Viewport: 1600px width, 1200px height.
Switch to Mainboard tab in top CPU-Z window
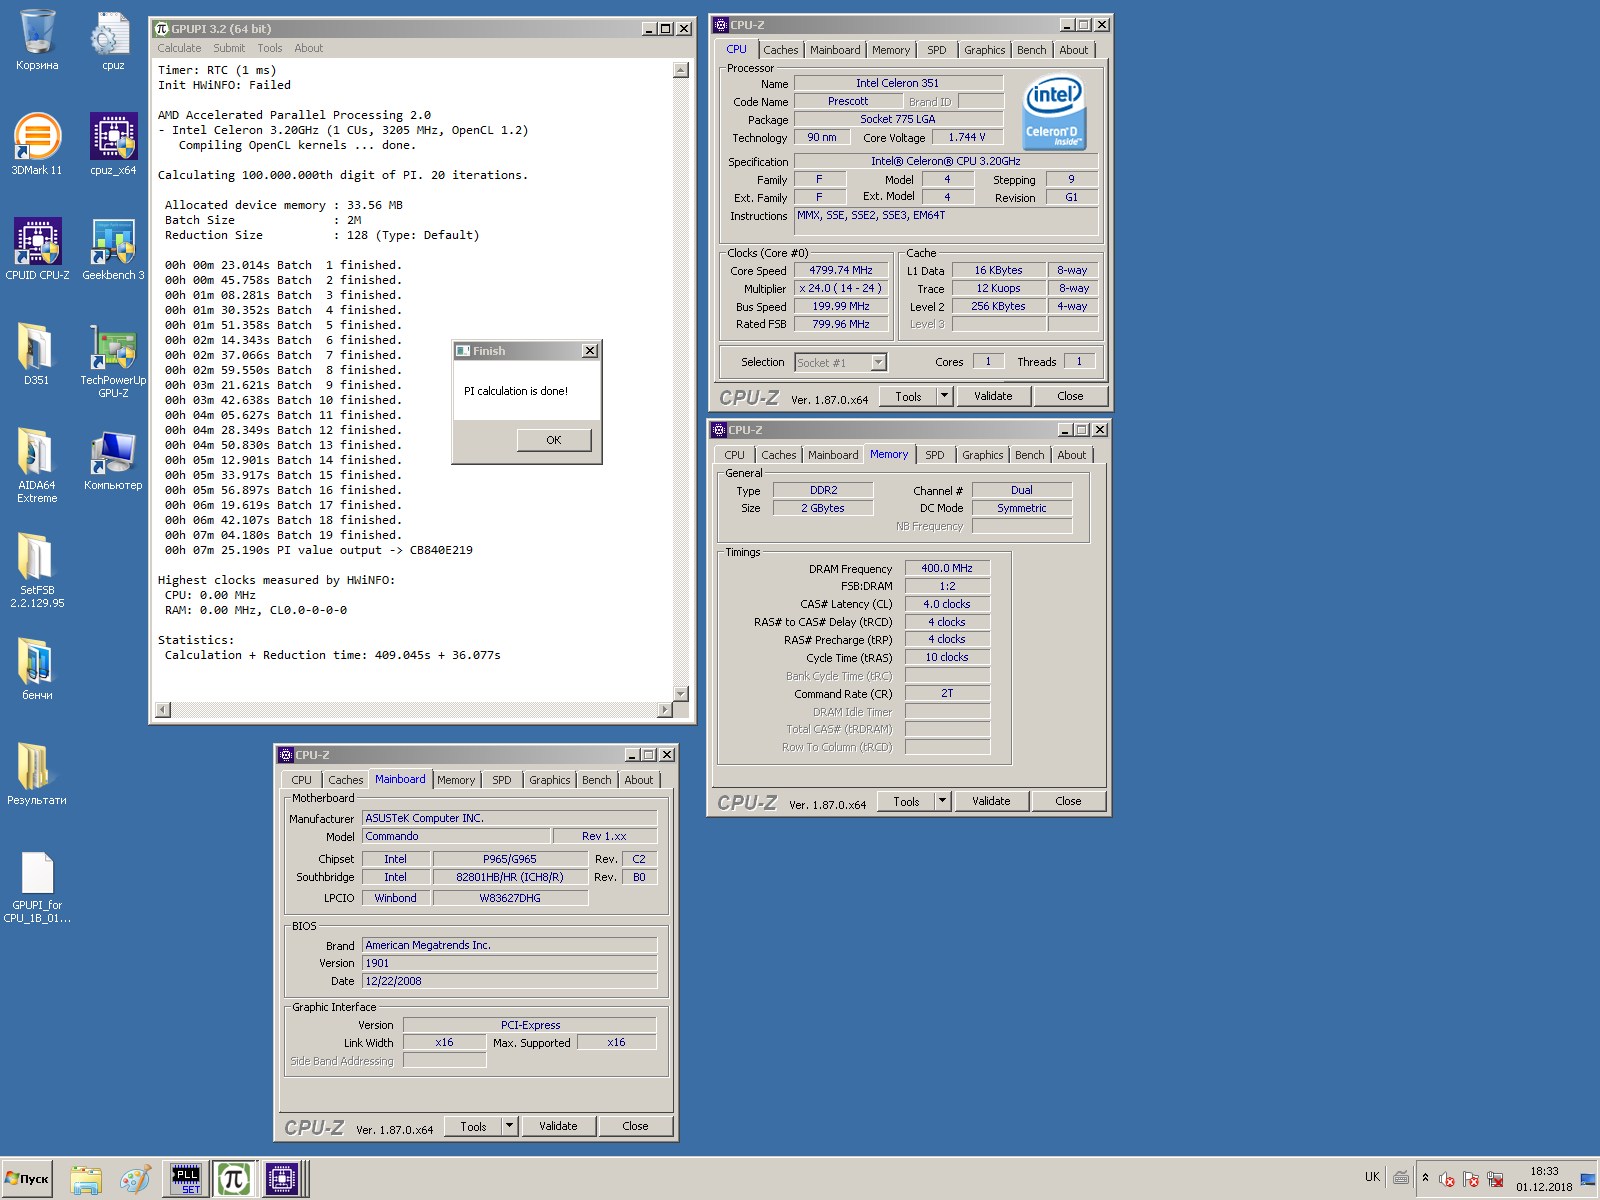[835, 50]
